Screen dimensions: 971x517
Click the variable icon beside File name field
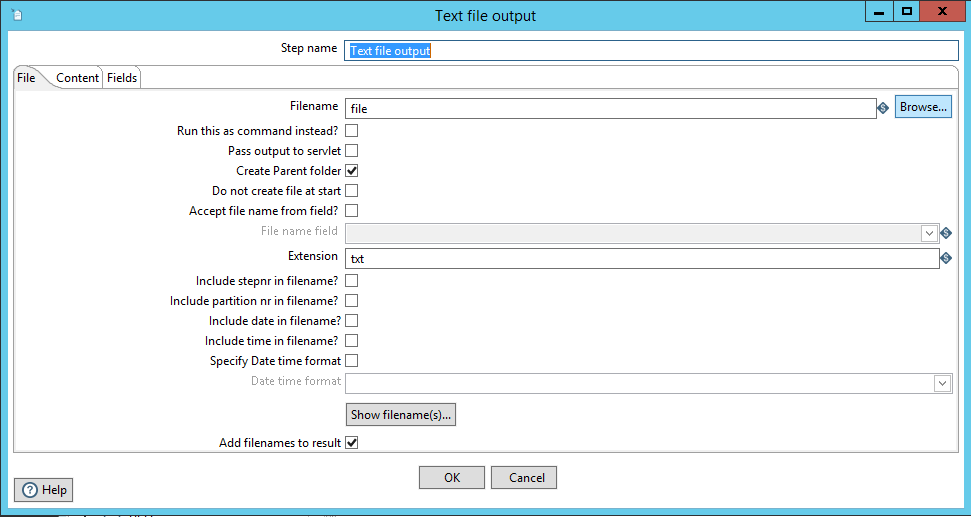click(946, 233)
